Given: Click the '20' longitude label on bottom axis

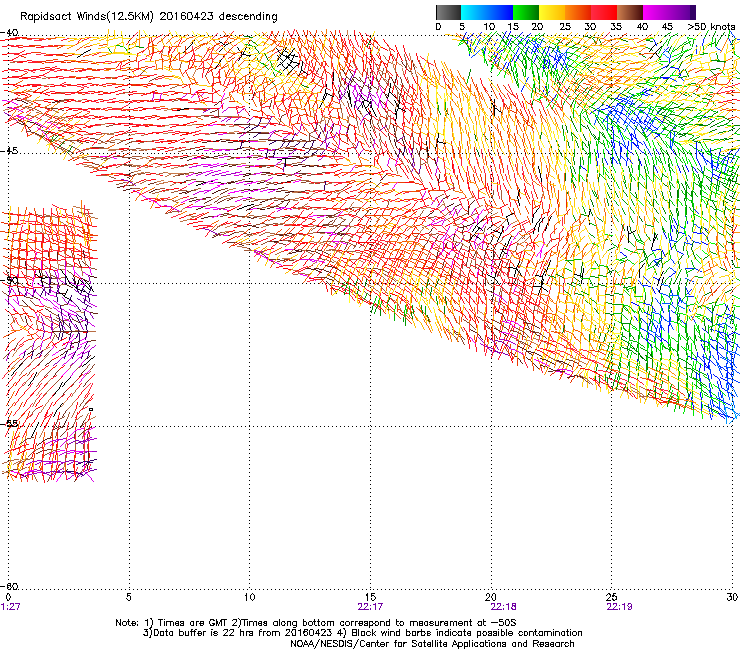Looking at the screenshot, I should 491,597.
